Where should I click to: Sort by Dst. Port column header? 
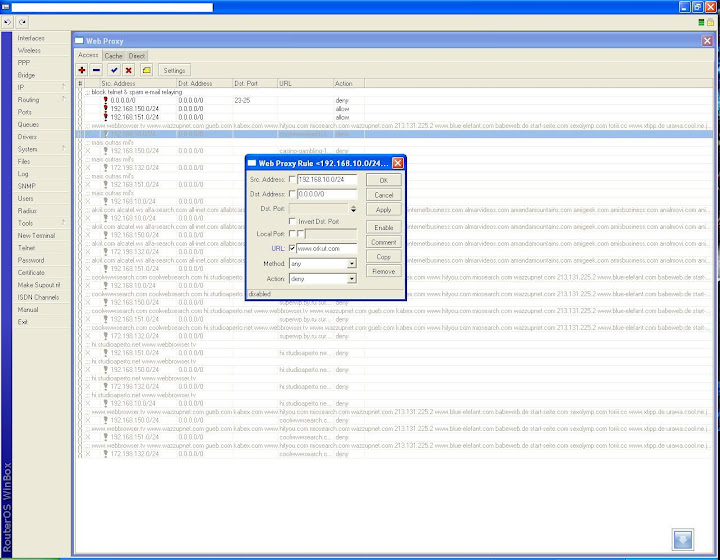255,83
